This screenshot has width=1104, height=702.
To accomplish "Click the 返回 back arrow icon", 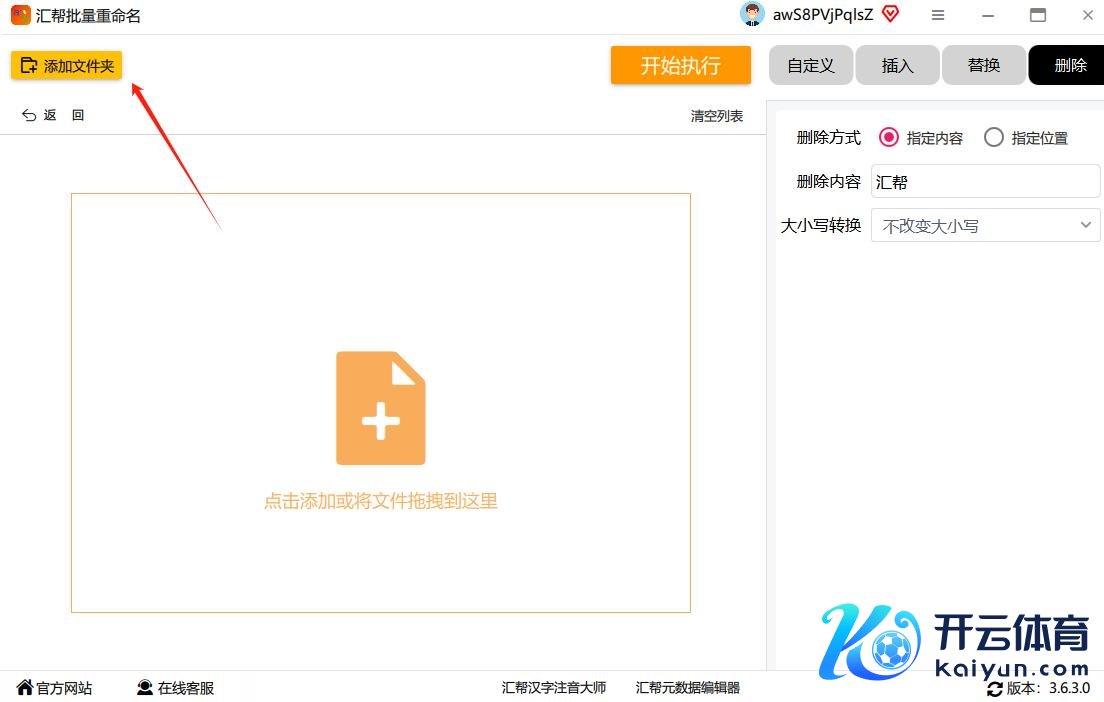I will click(x=29, y=116).
